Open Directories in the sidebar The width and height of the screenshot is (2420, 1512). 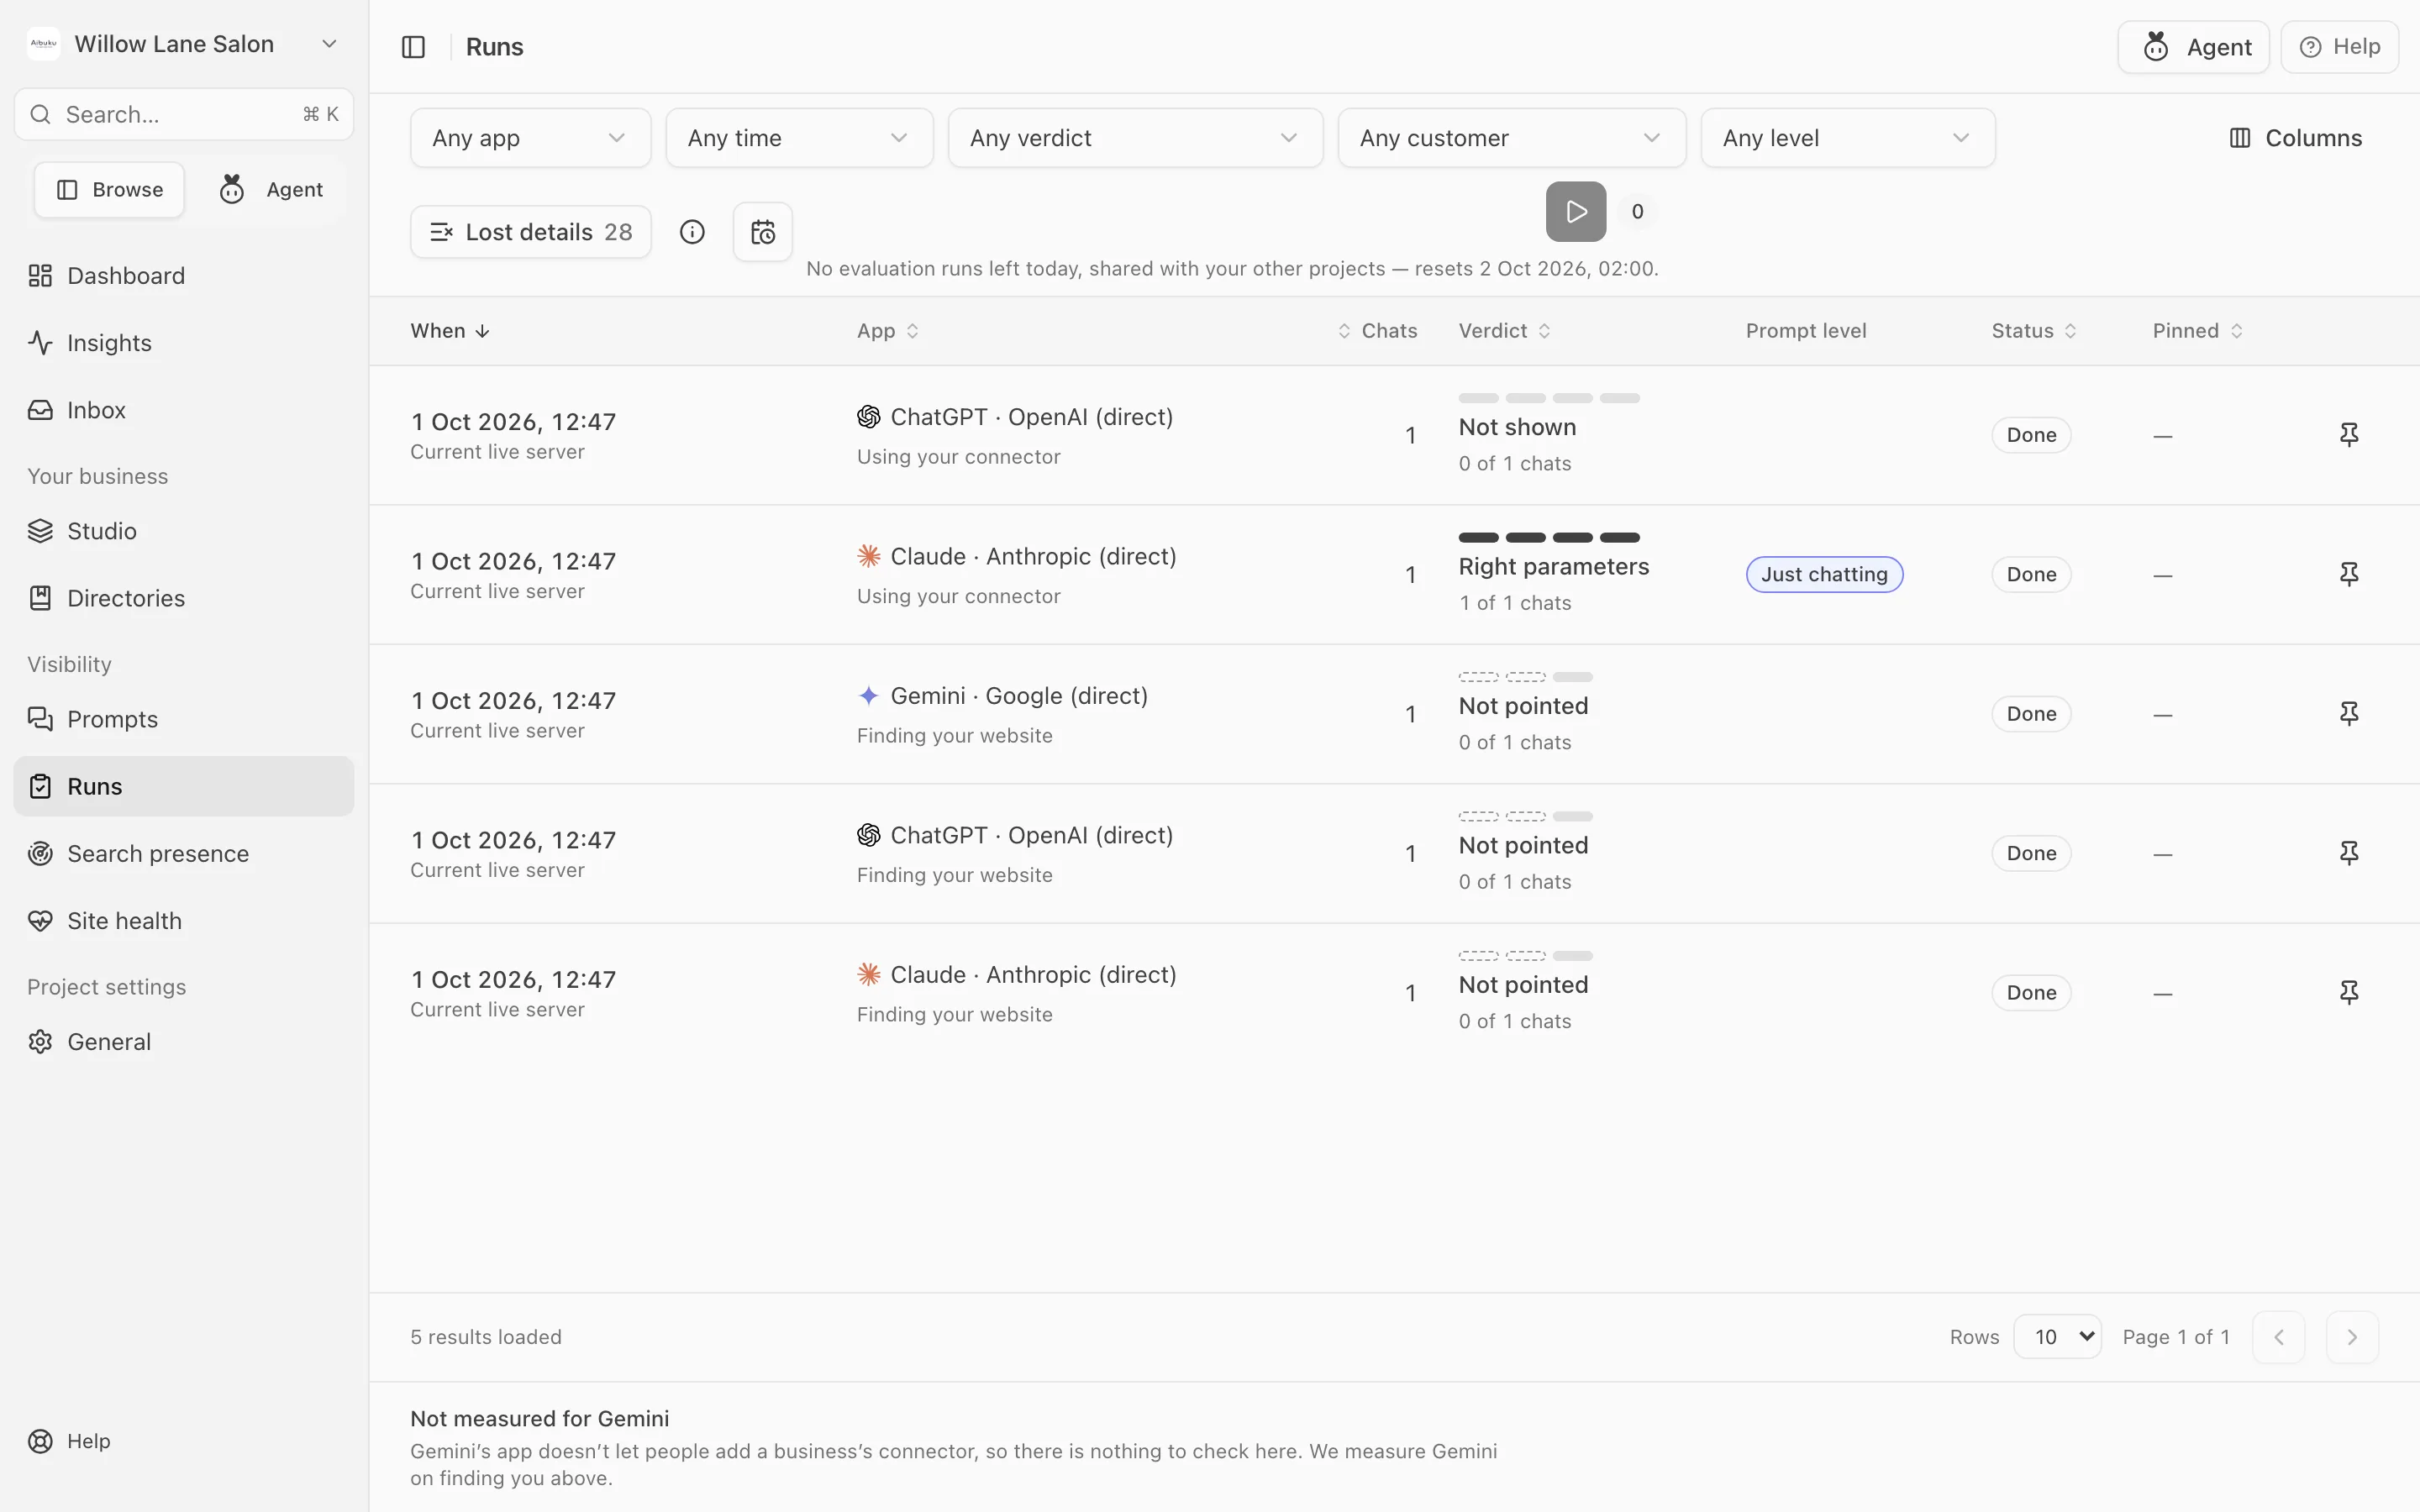point(184,598)
